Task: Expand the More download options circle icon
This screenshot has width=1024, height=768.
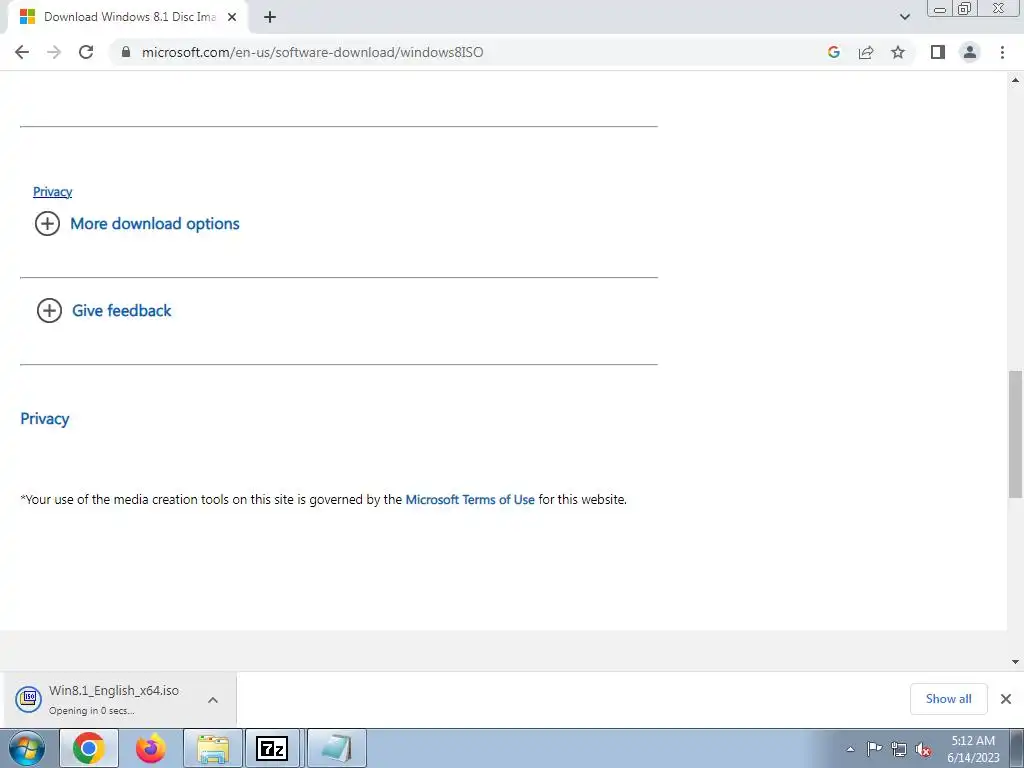Action: (x=47, y=223)
